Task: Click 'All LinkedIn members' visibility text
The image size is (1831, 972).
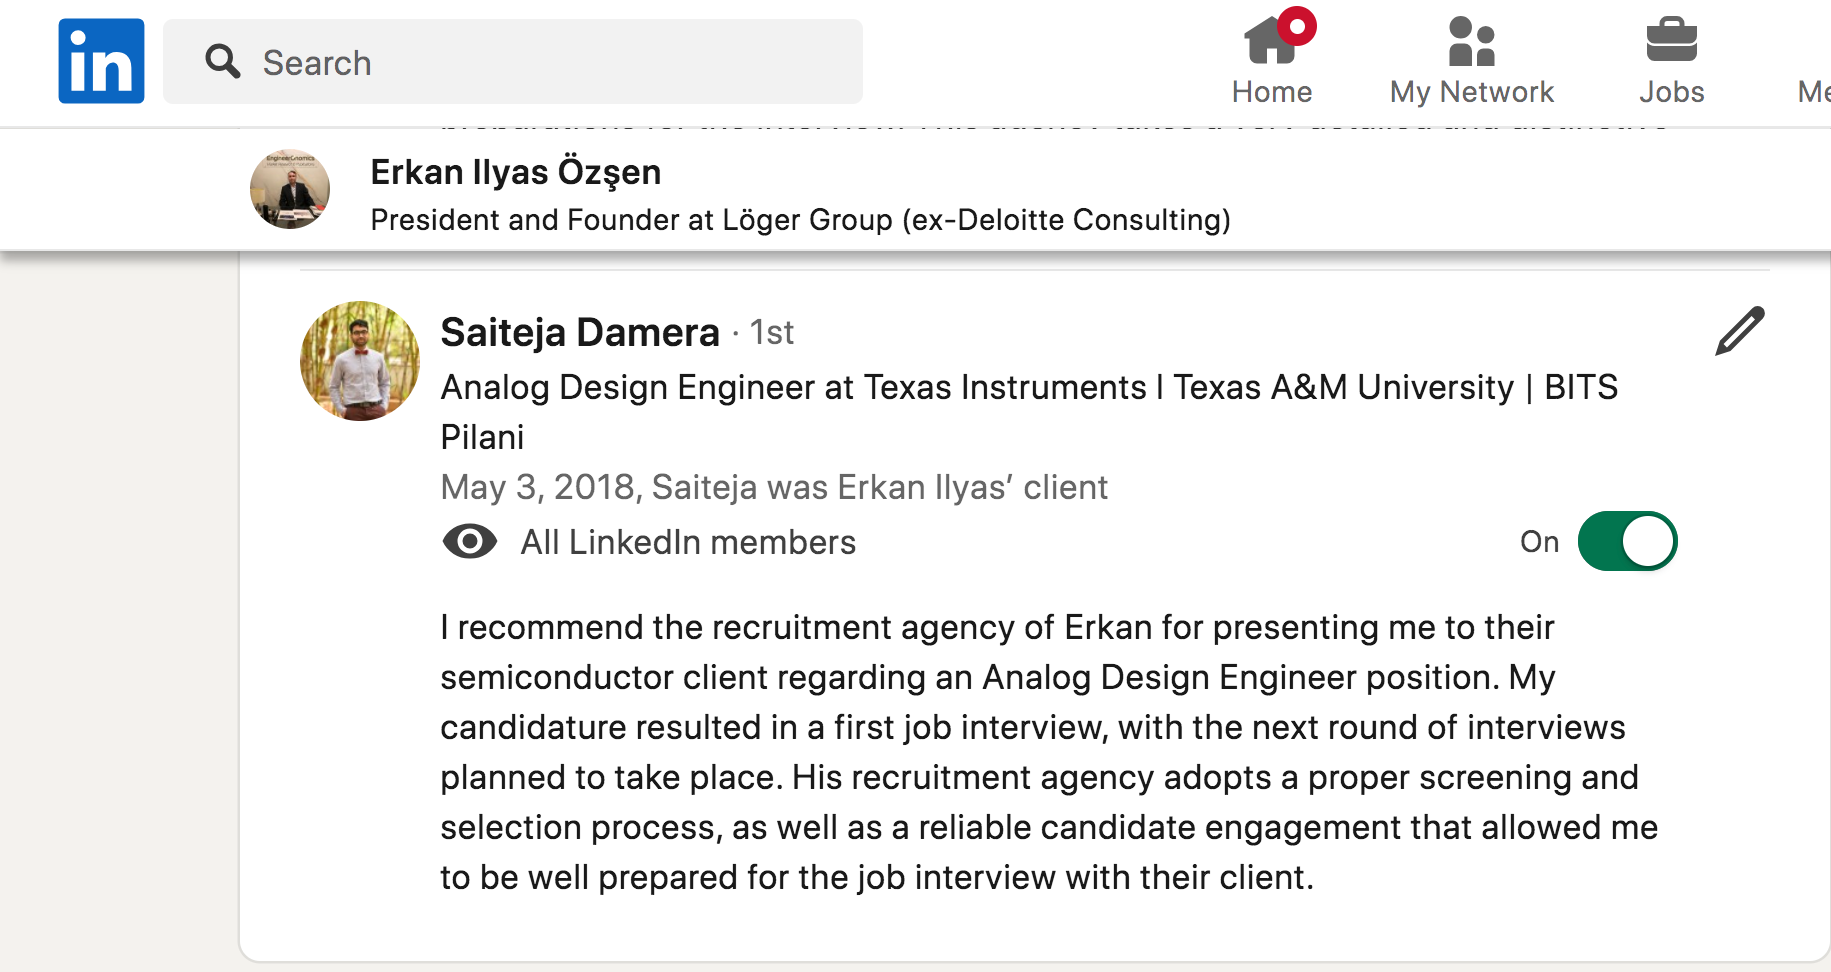Action: click(x=688, y=542)
